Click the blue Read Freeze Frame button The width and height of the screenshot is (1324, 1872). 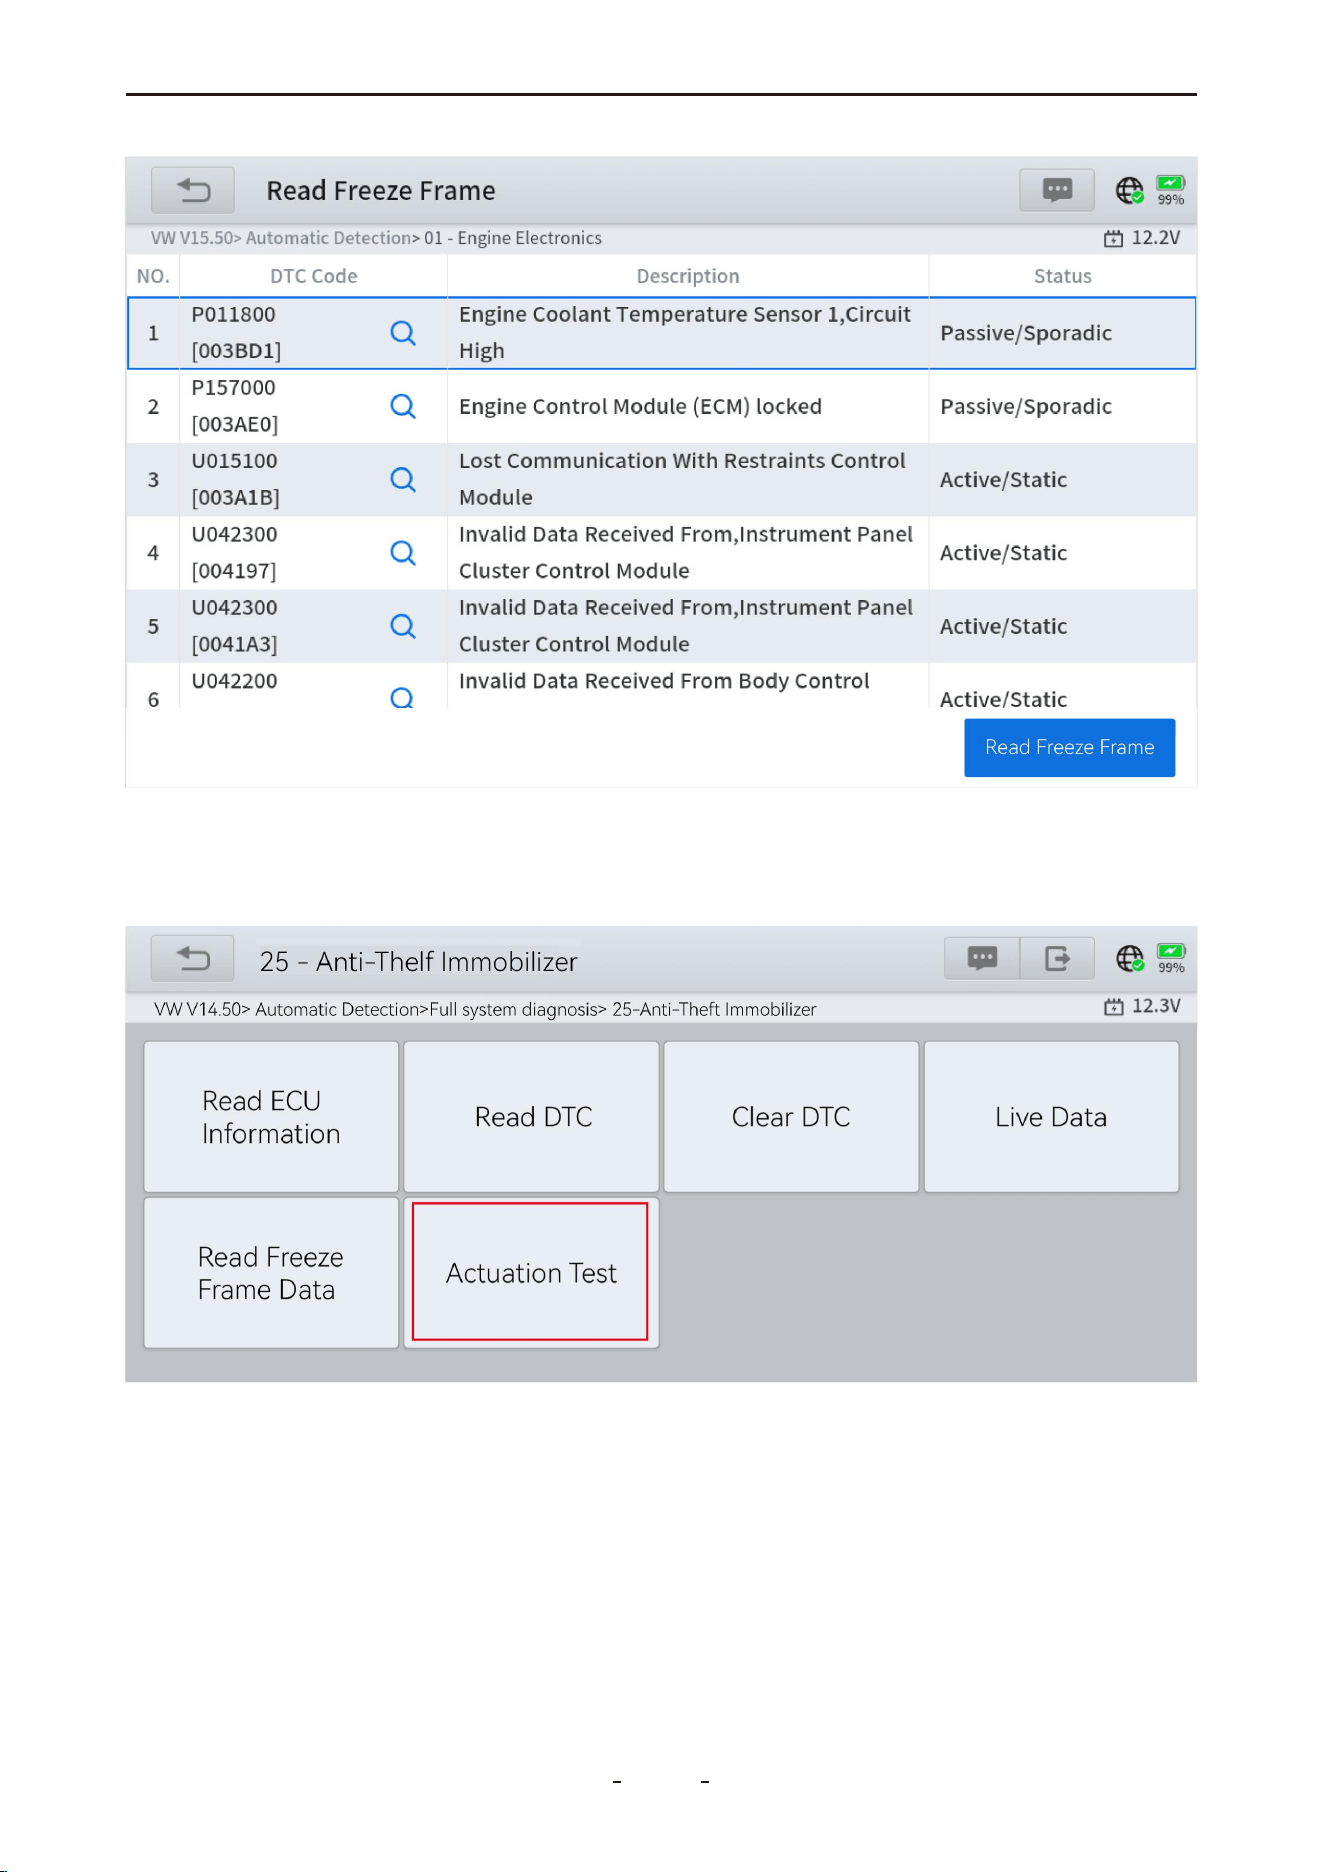coord(1069,747)
